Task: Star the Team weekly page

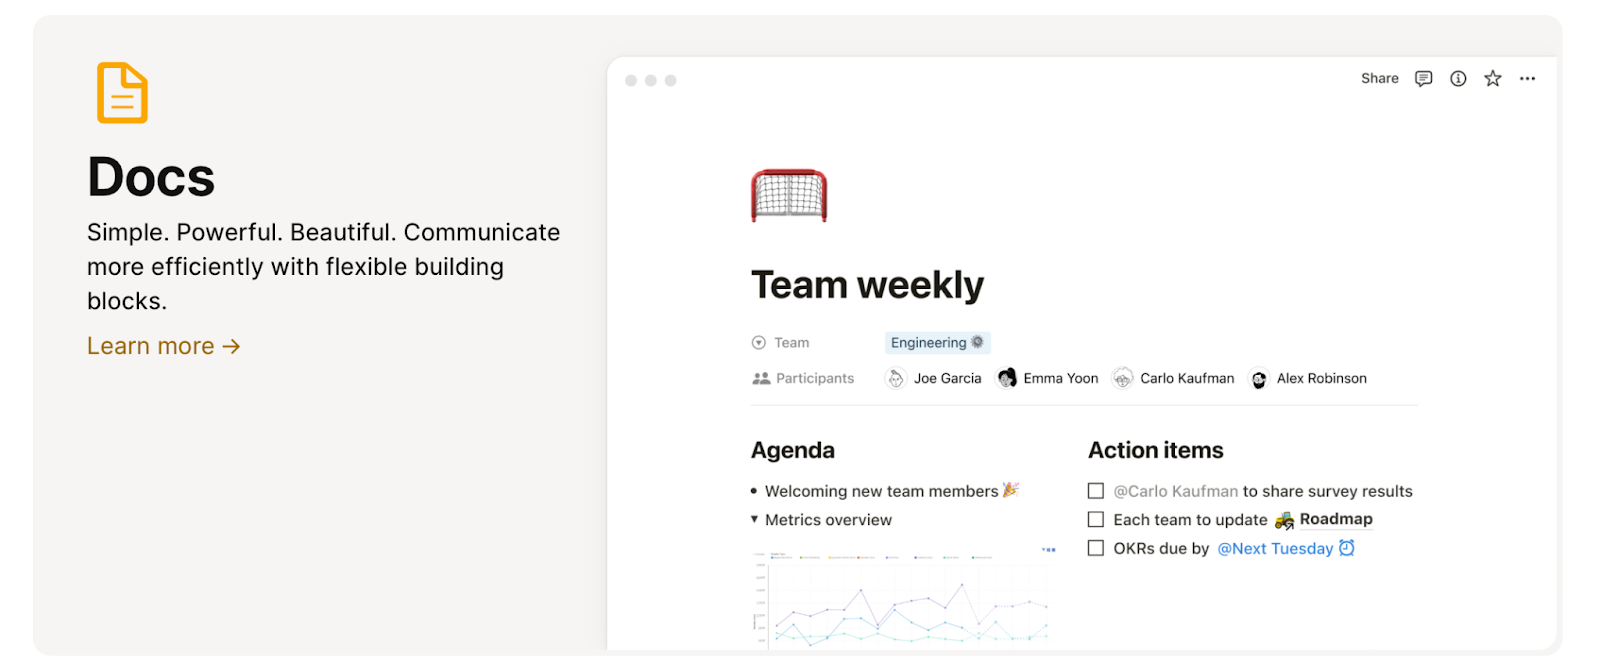Action: point(1492,78)
